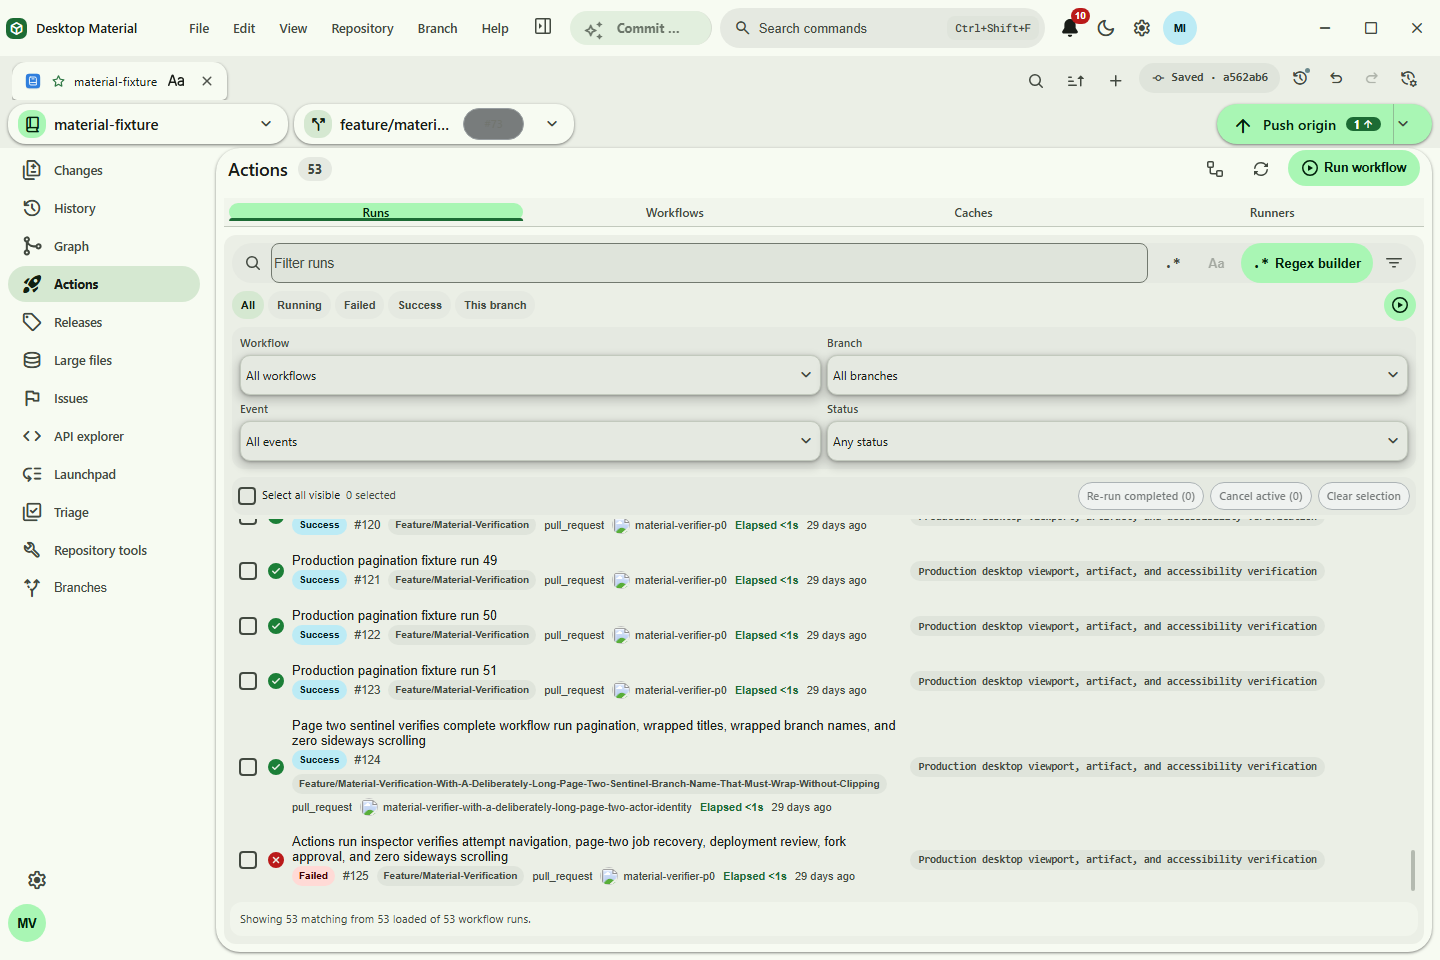Toggle dark mode moon icon

pyautogui.click(x=1106, y=28)
